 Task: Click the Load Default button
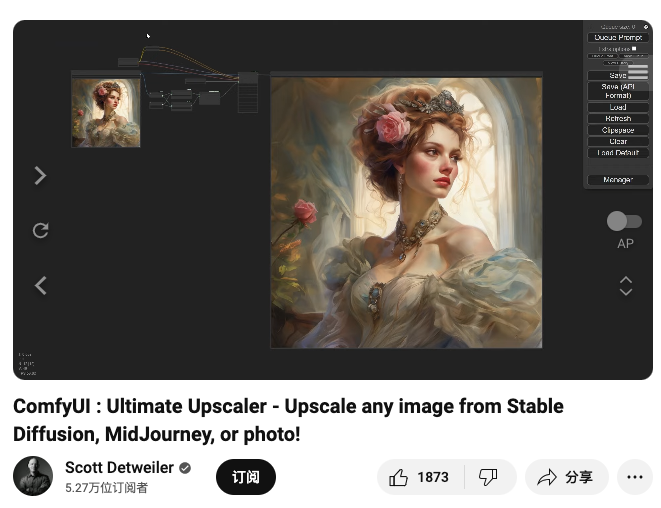tap(618, 153)
